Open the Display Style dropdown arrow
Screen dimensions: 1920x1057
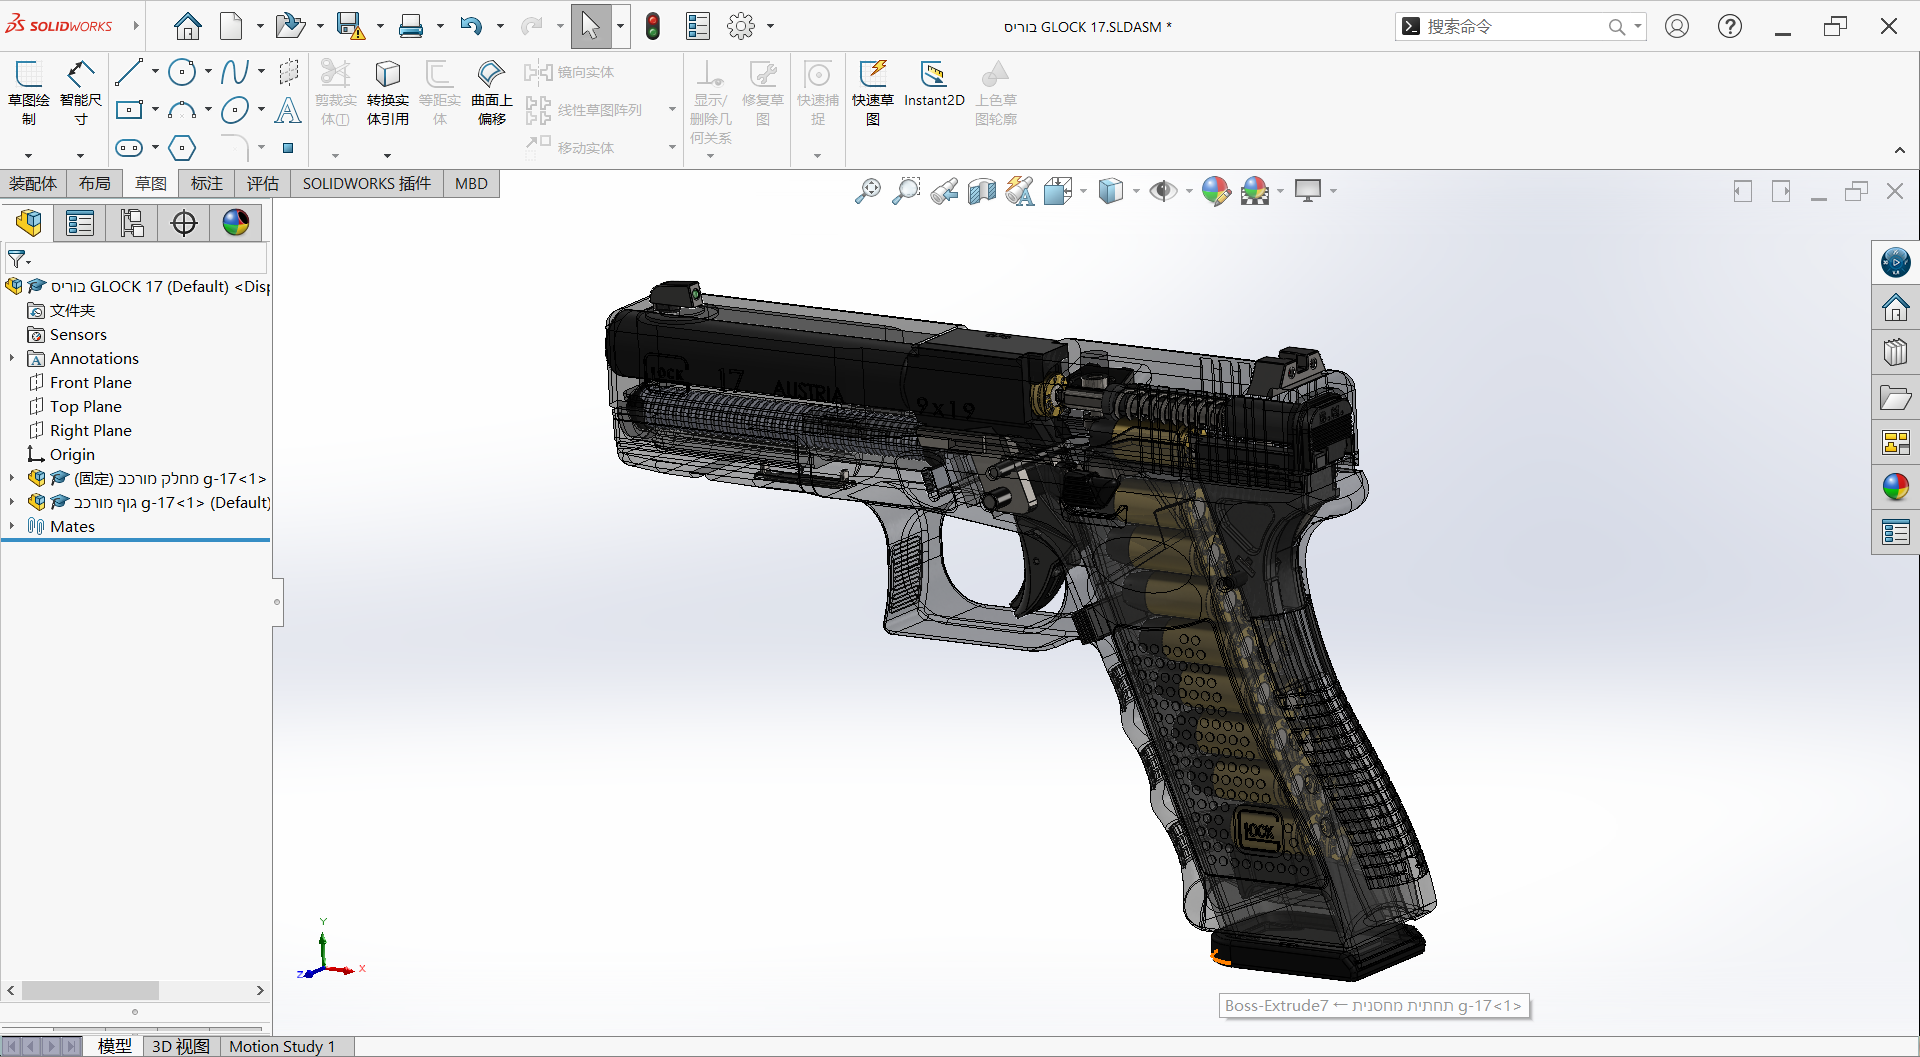point(1136,191)
